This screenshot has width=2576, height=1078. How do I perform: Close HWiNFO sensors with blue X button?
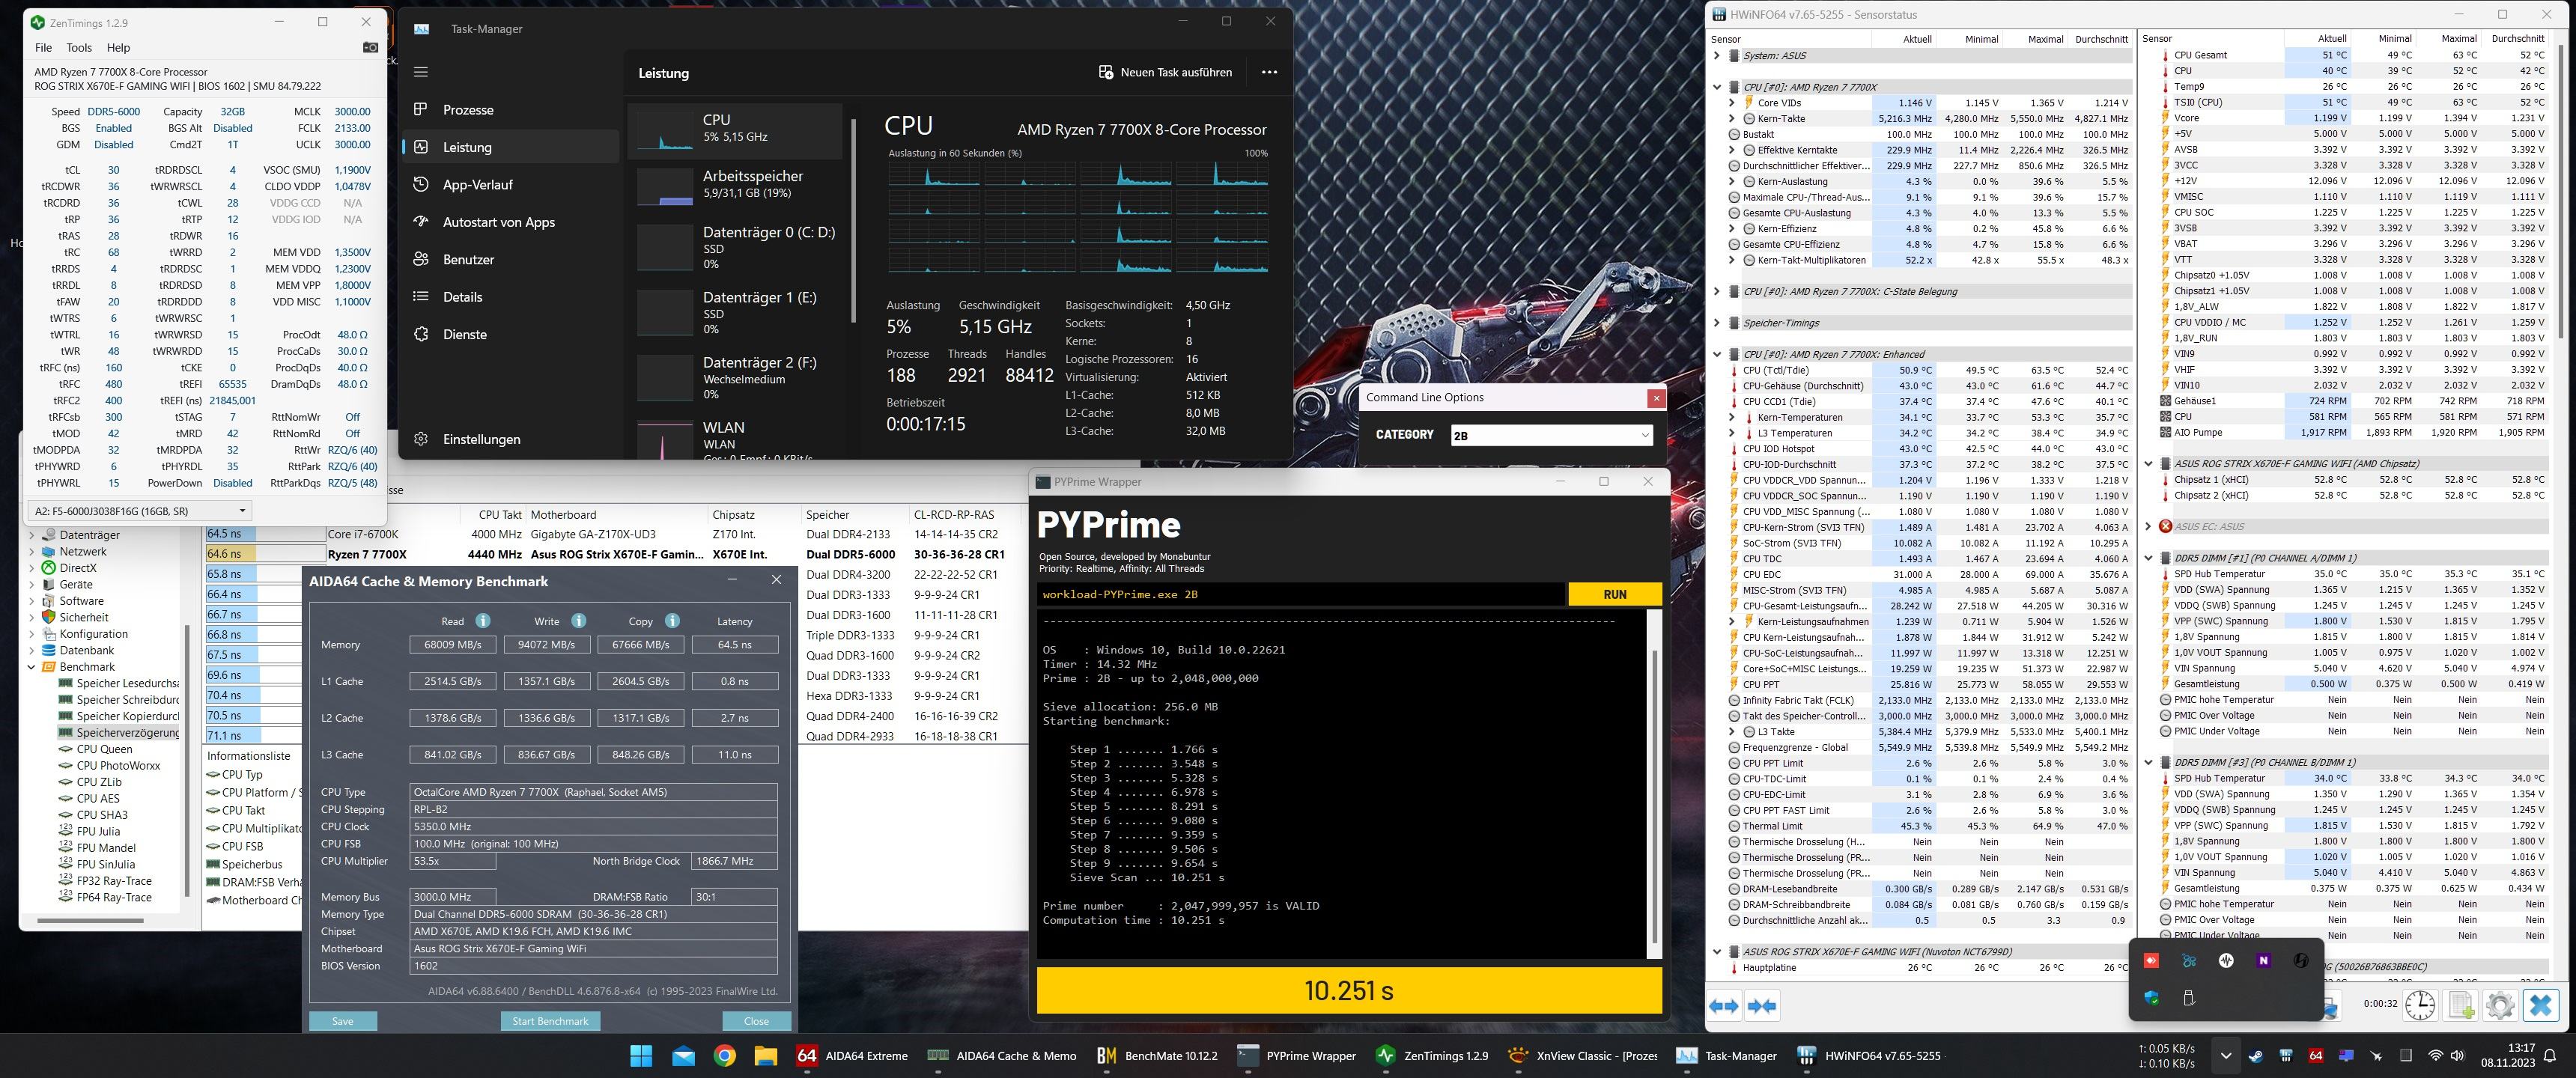coord(2541,1005)
